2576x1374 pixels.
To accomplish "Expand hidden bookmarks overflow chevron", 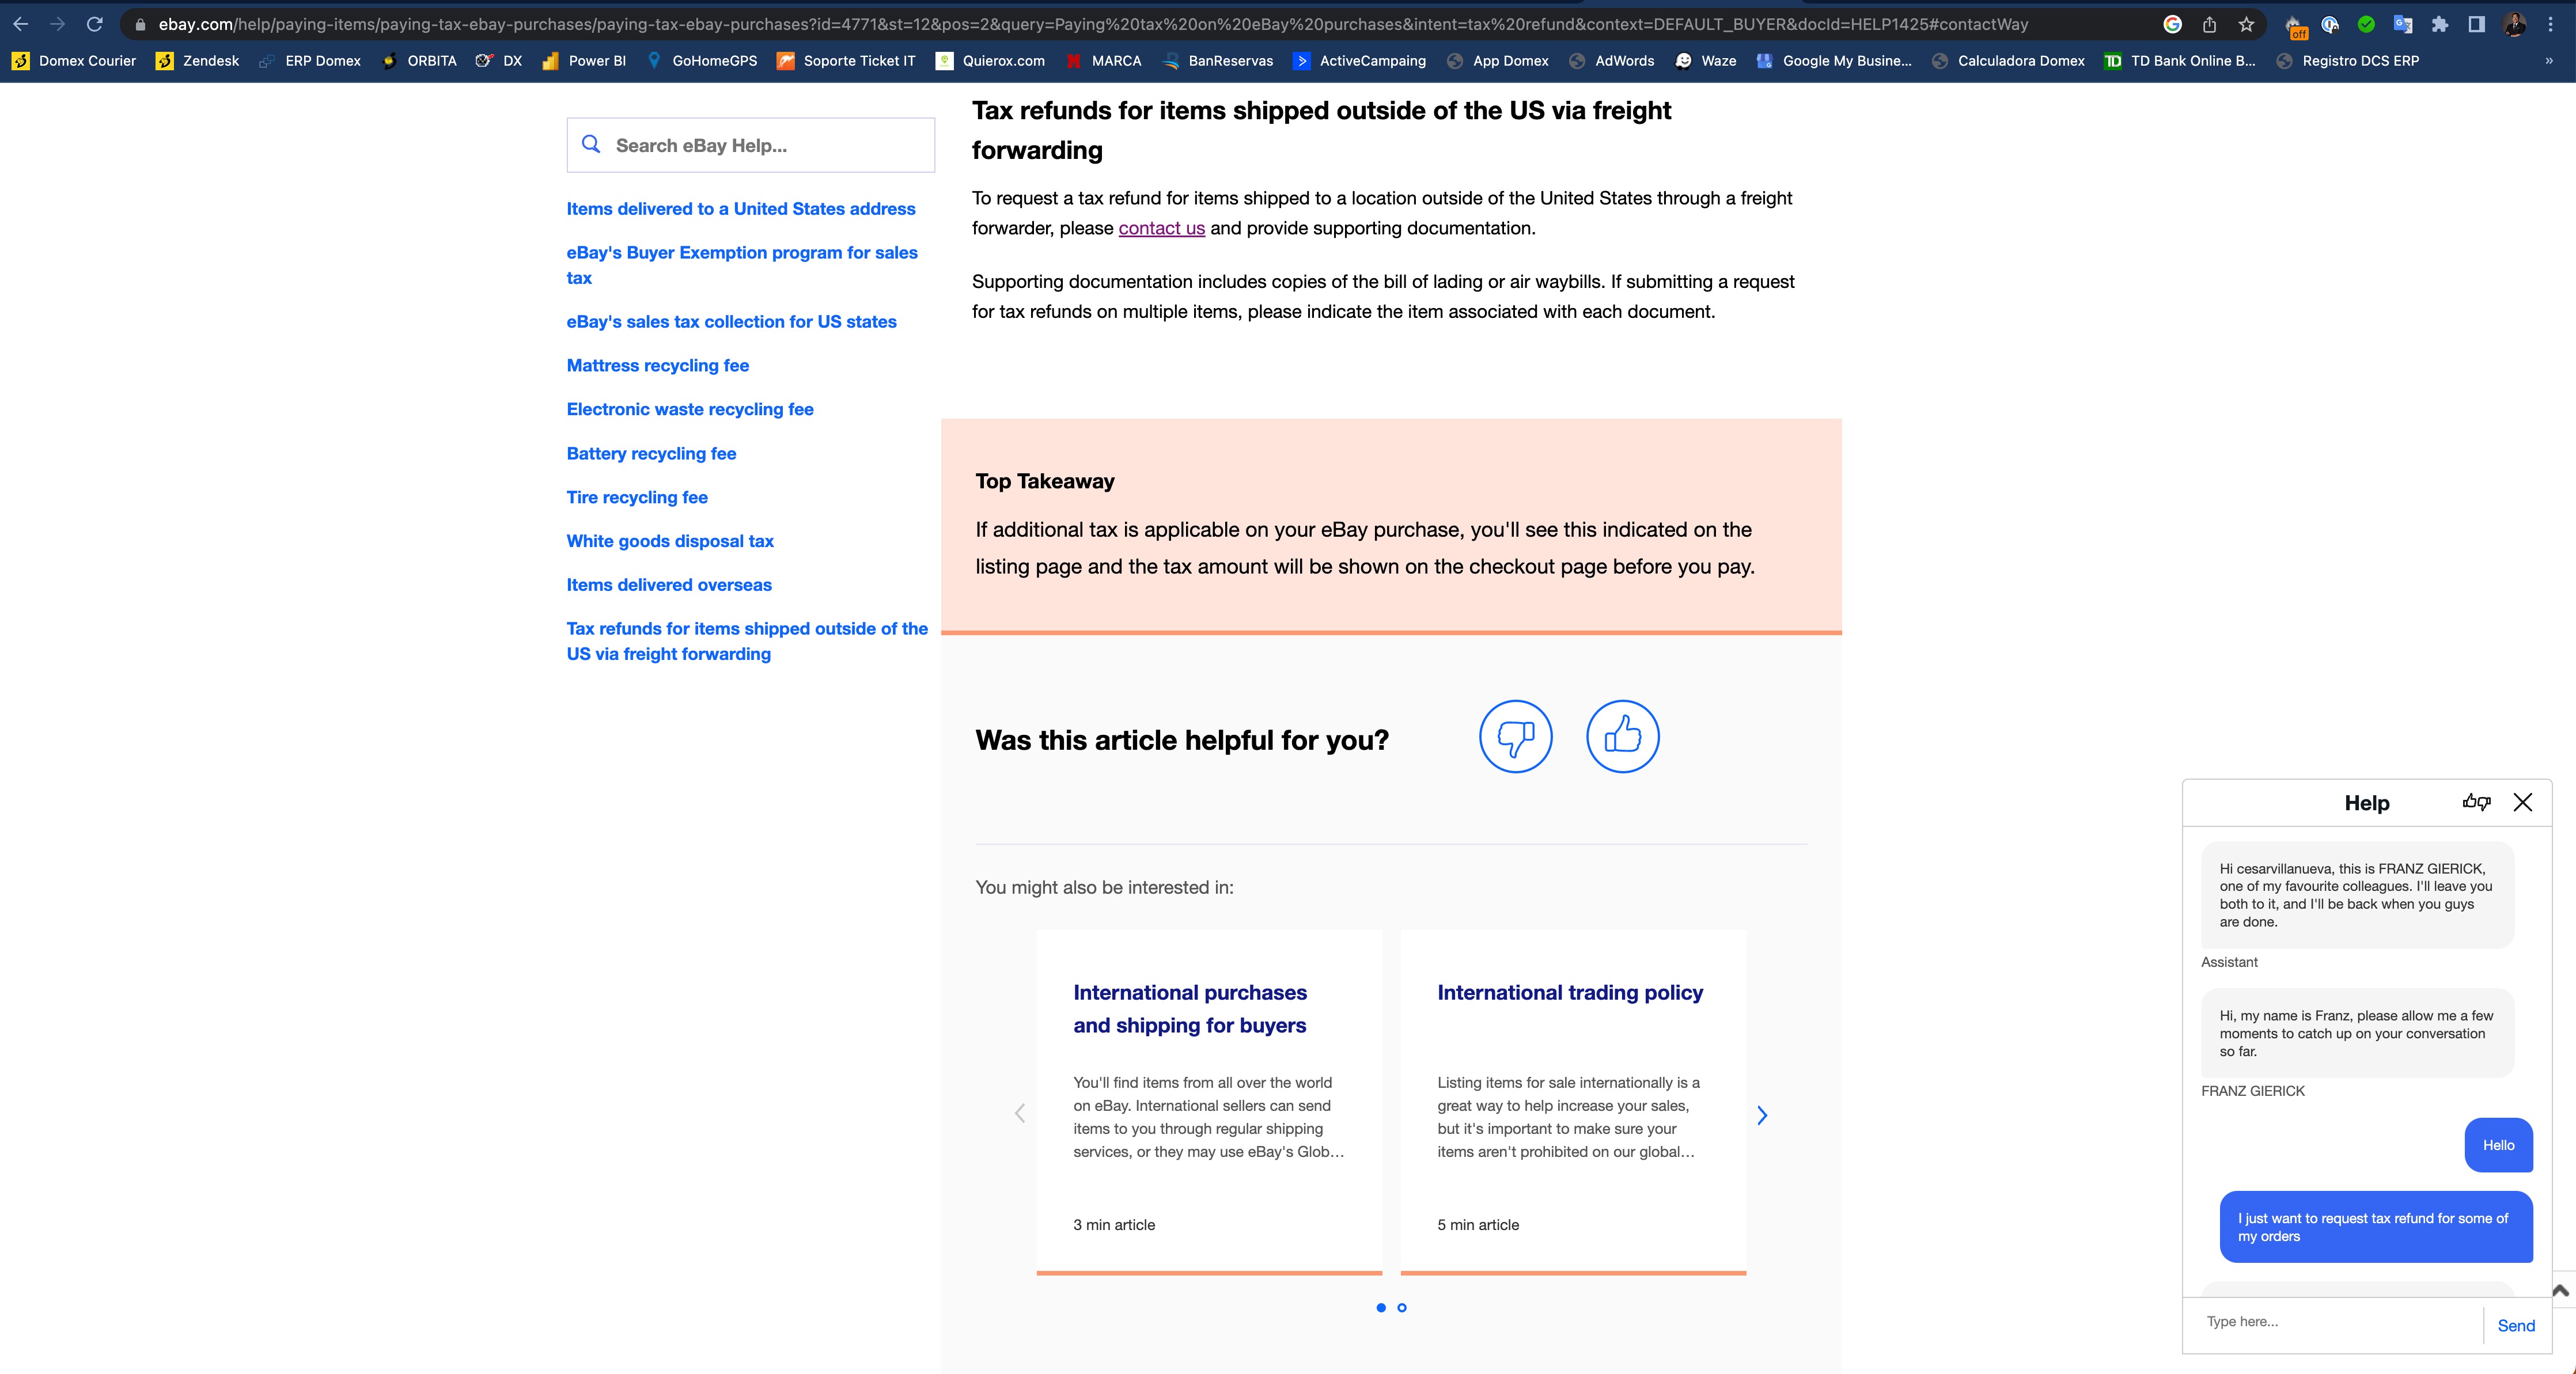I will click(2548, 61).
